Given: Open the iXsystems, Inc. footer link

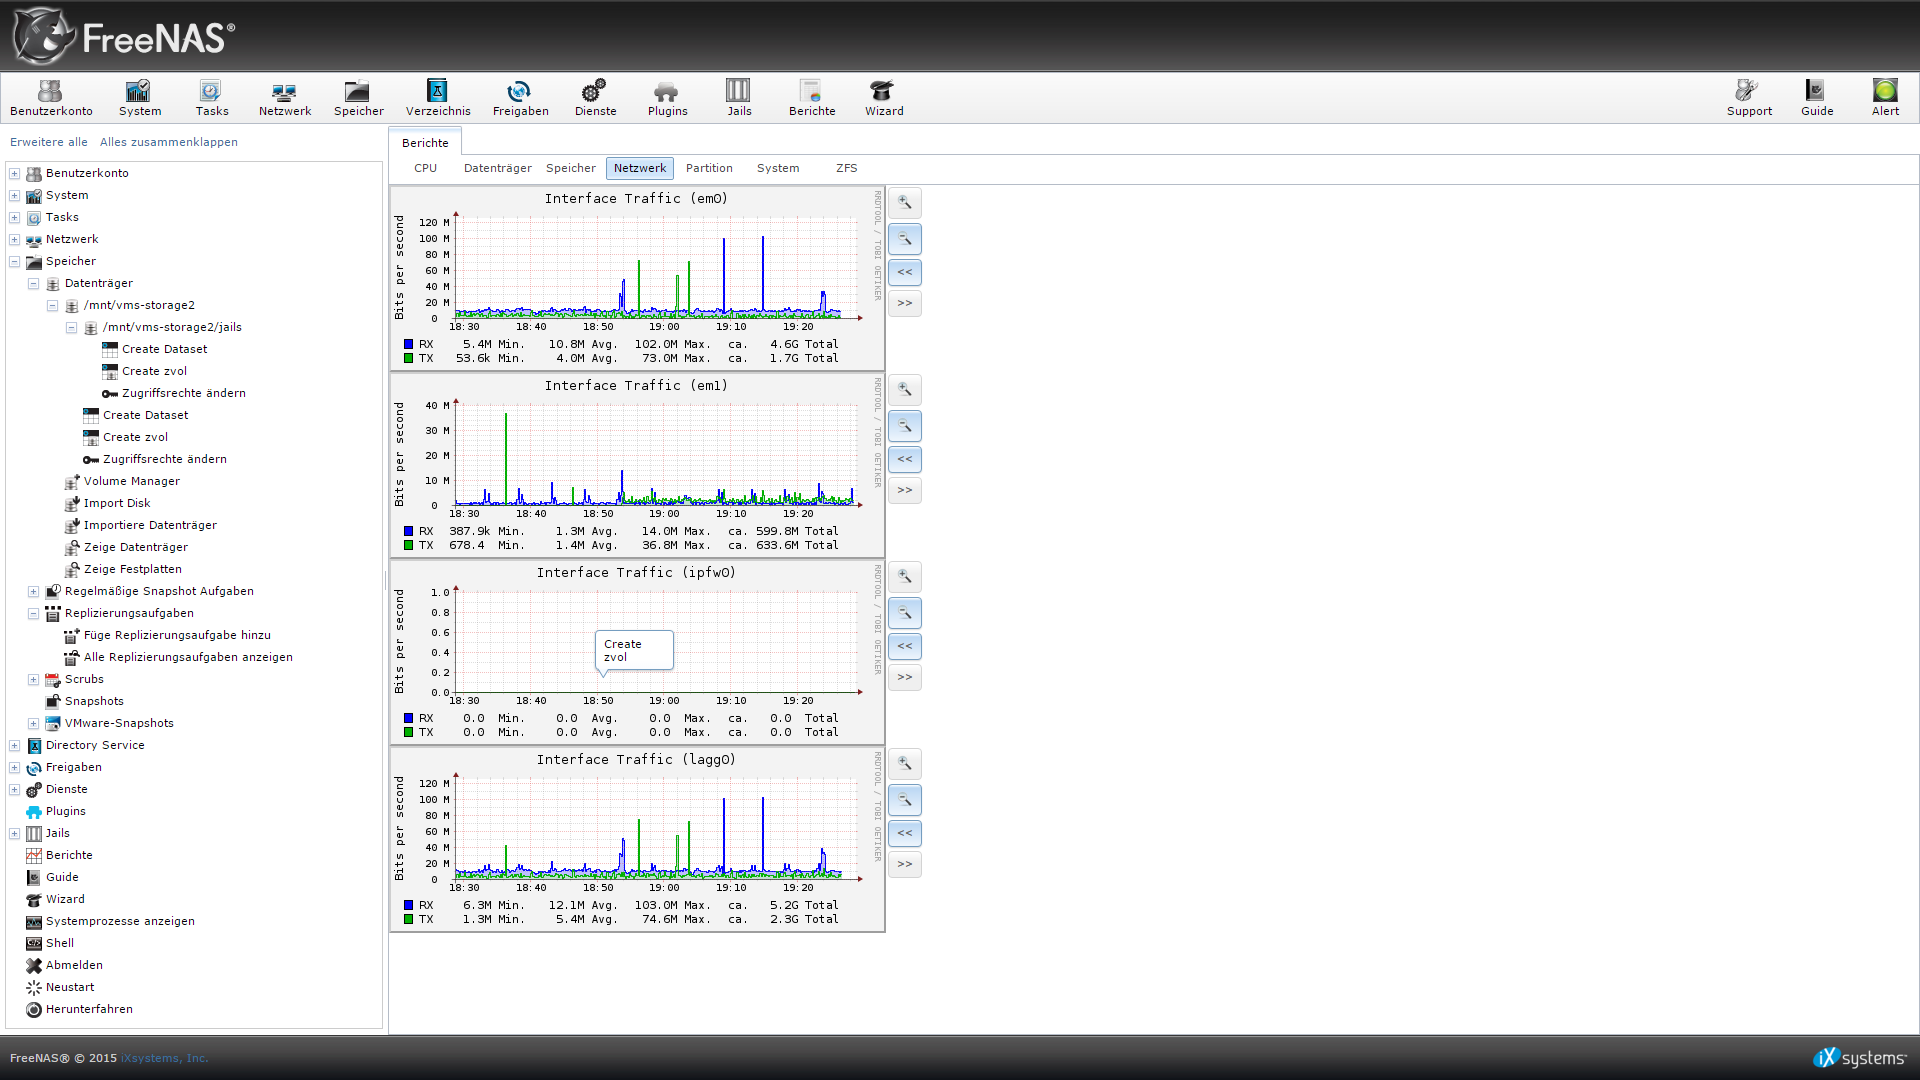Looking at the screenshot, I should point(165,1058).
